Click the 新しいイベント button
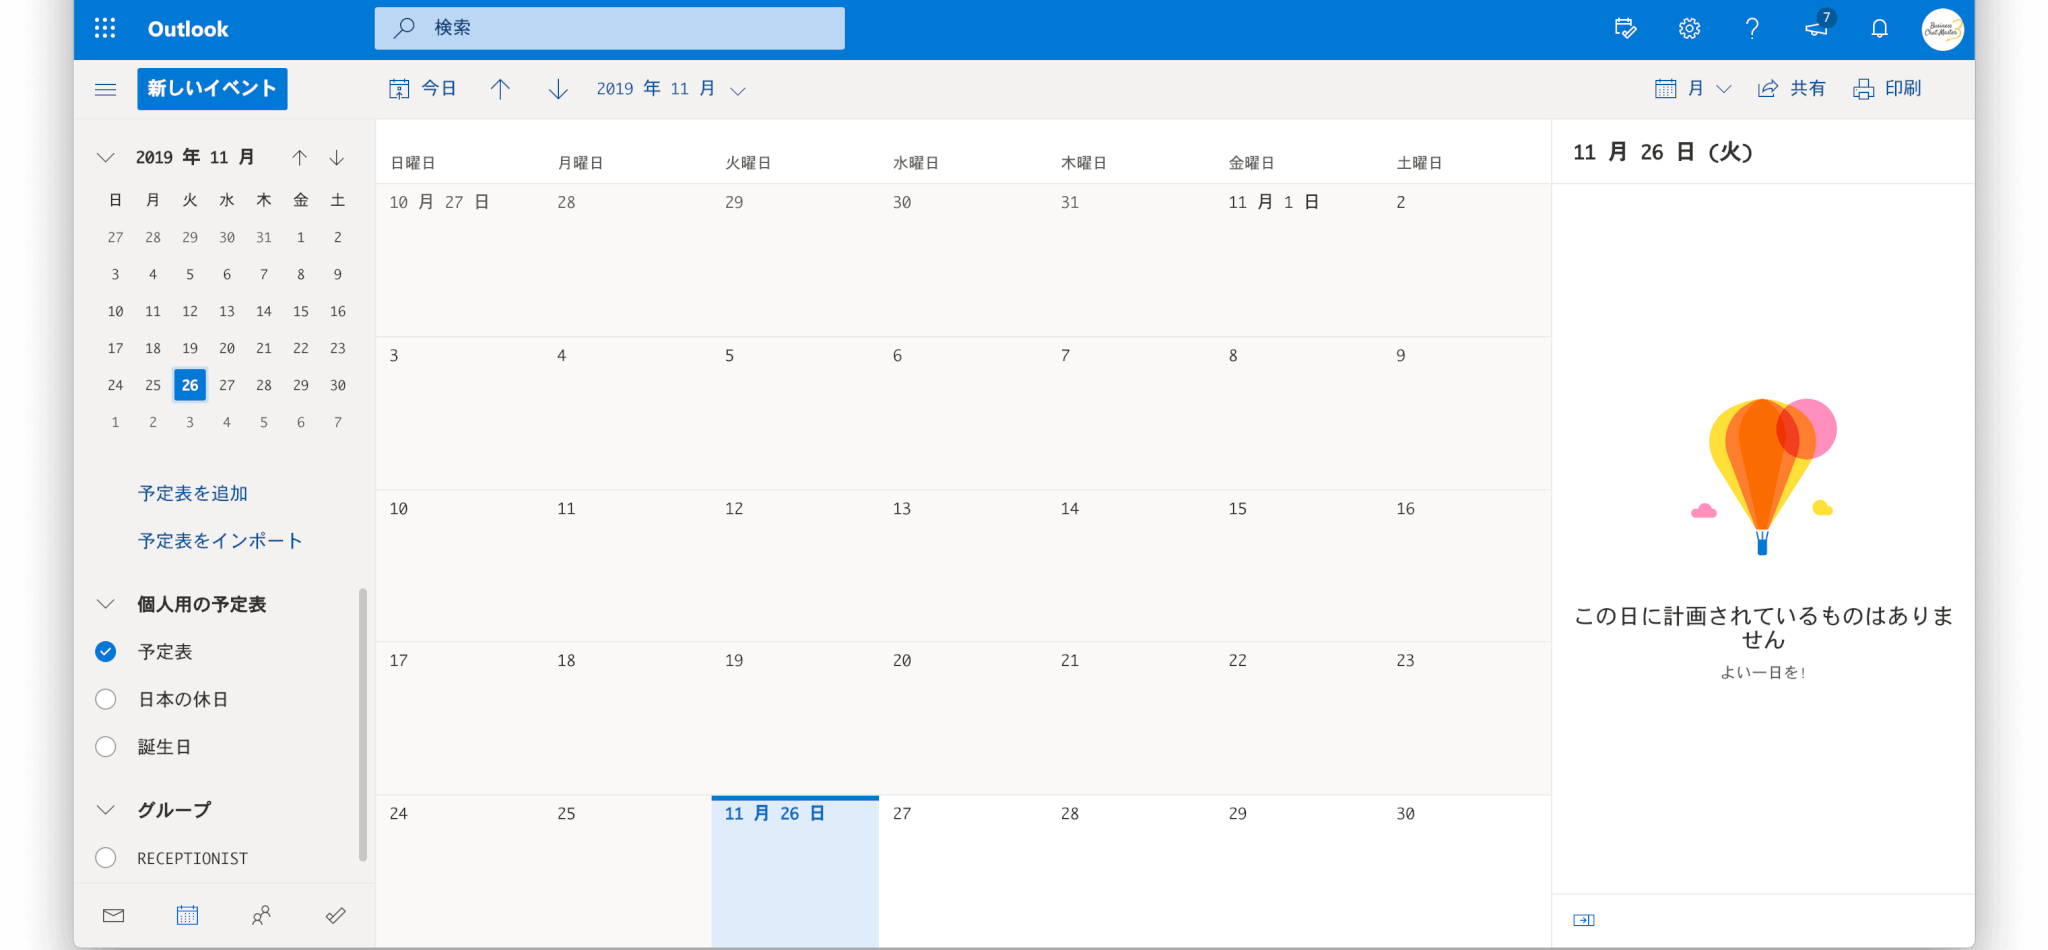The image size is (2048, 950). click(212, 89)
